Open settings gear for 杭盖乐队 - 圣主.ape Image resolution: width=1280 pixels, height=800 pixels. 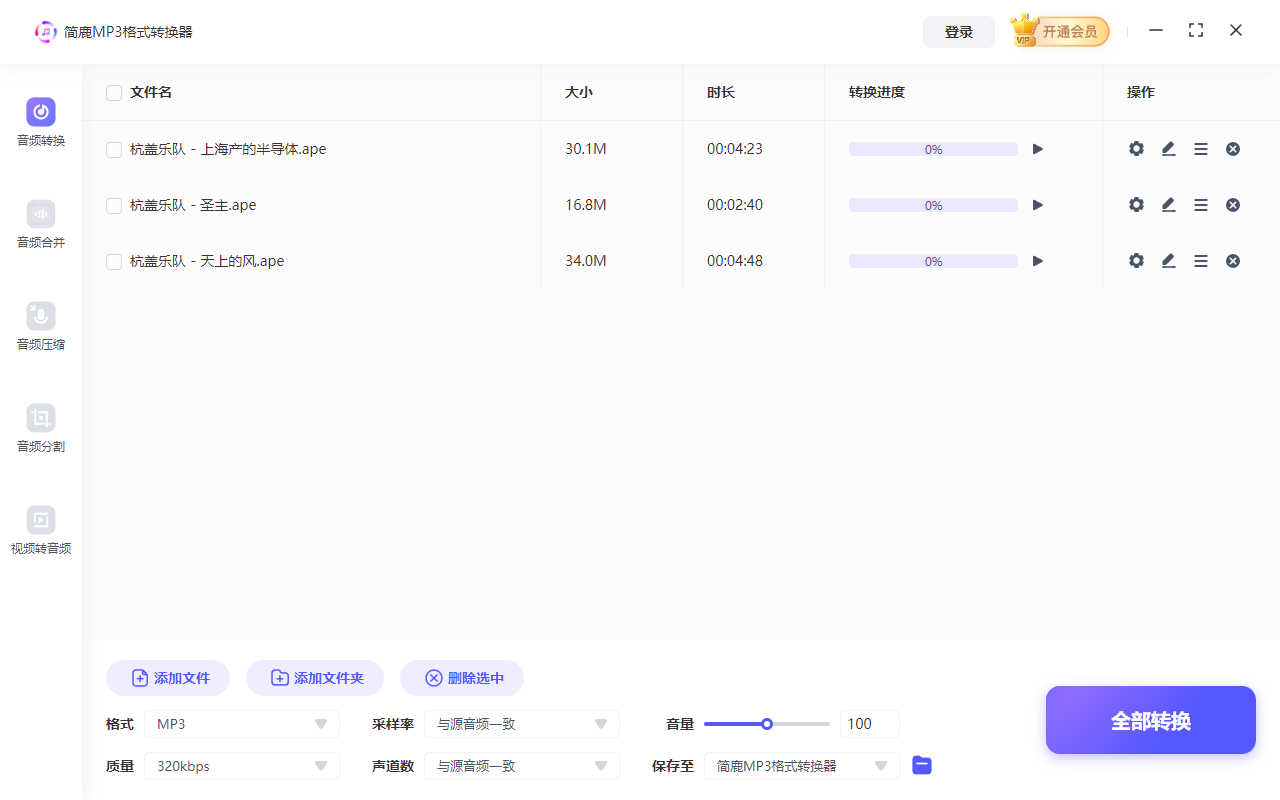pyautogui.click(x=1136, y=204)
